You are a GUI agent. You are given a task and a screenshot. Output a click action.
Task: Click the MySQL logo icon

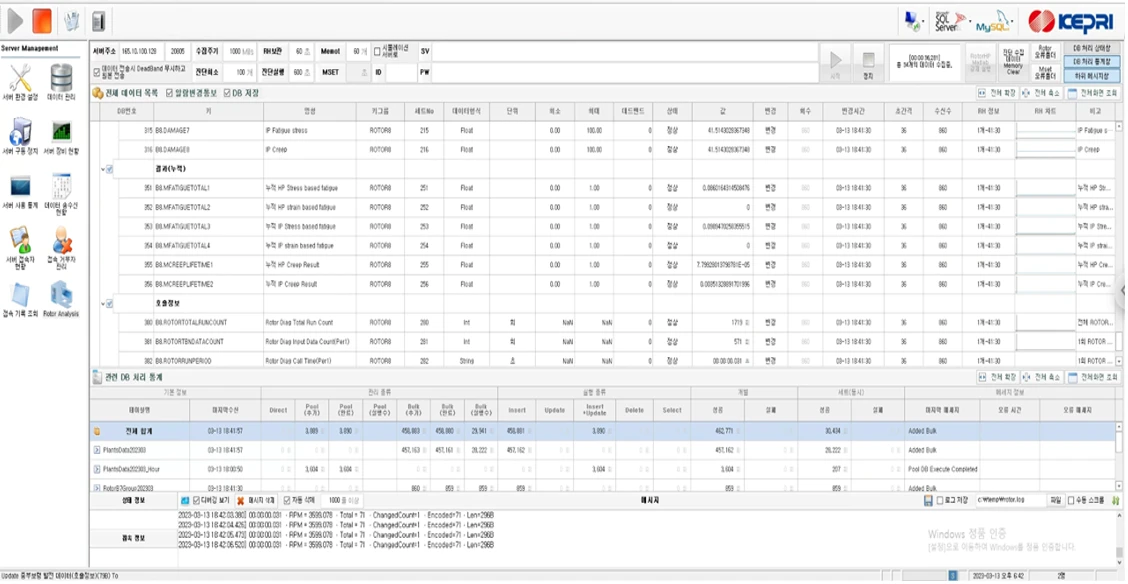tap(995, 22)
